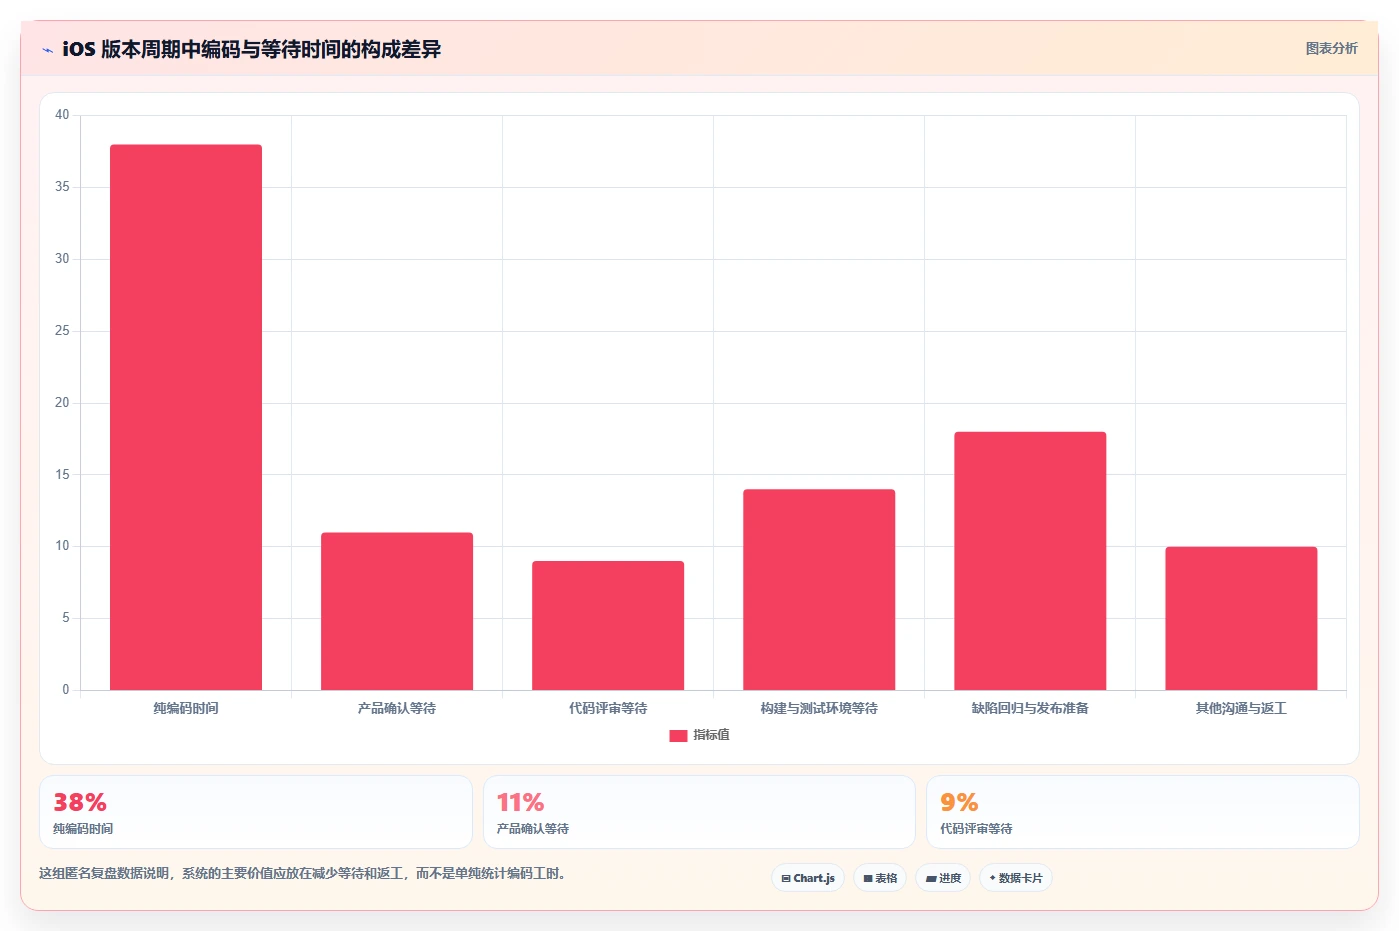Click the 图表分析 label in header
The image size is (1399, 931).
coord(1331,48)
